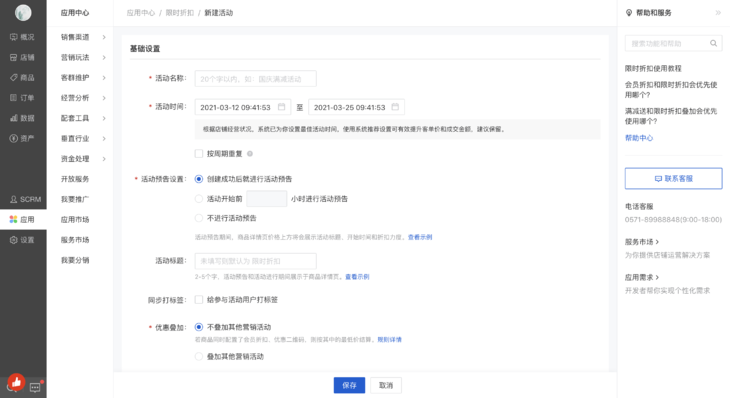Collapse the 帮助和服务 panel with double arrow
Screen dimensions: 730x398
click(718, 13)
